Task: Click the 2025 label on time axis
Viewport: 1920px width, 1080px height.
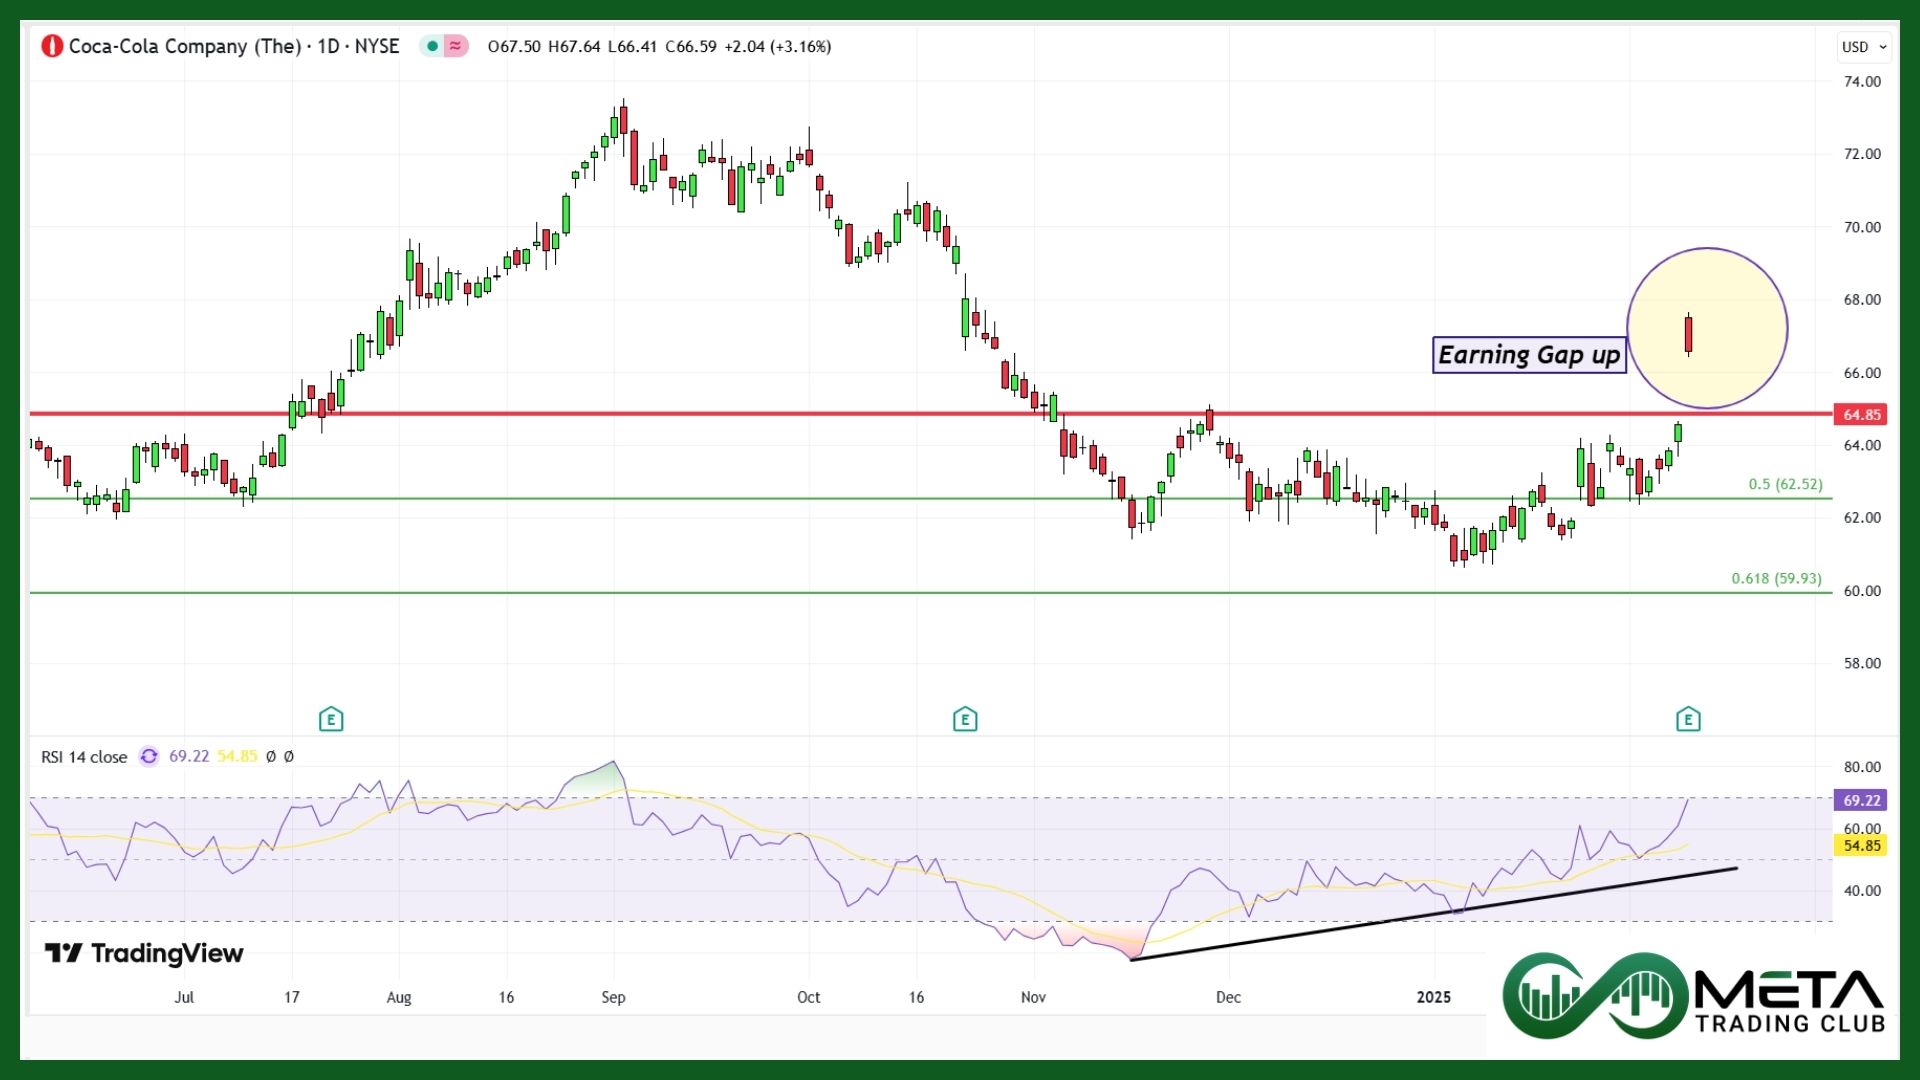Action: pos(1434,997)
